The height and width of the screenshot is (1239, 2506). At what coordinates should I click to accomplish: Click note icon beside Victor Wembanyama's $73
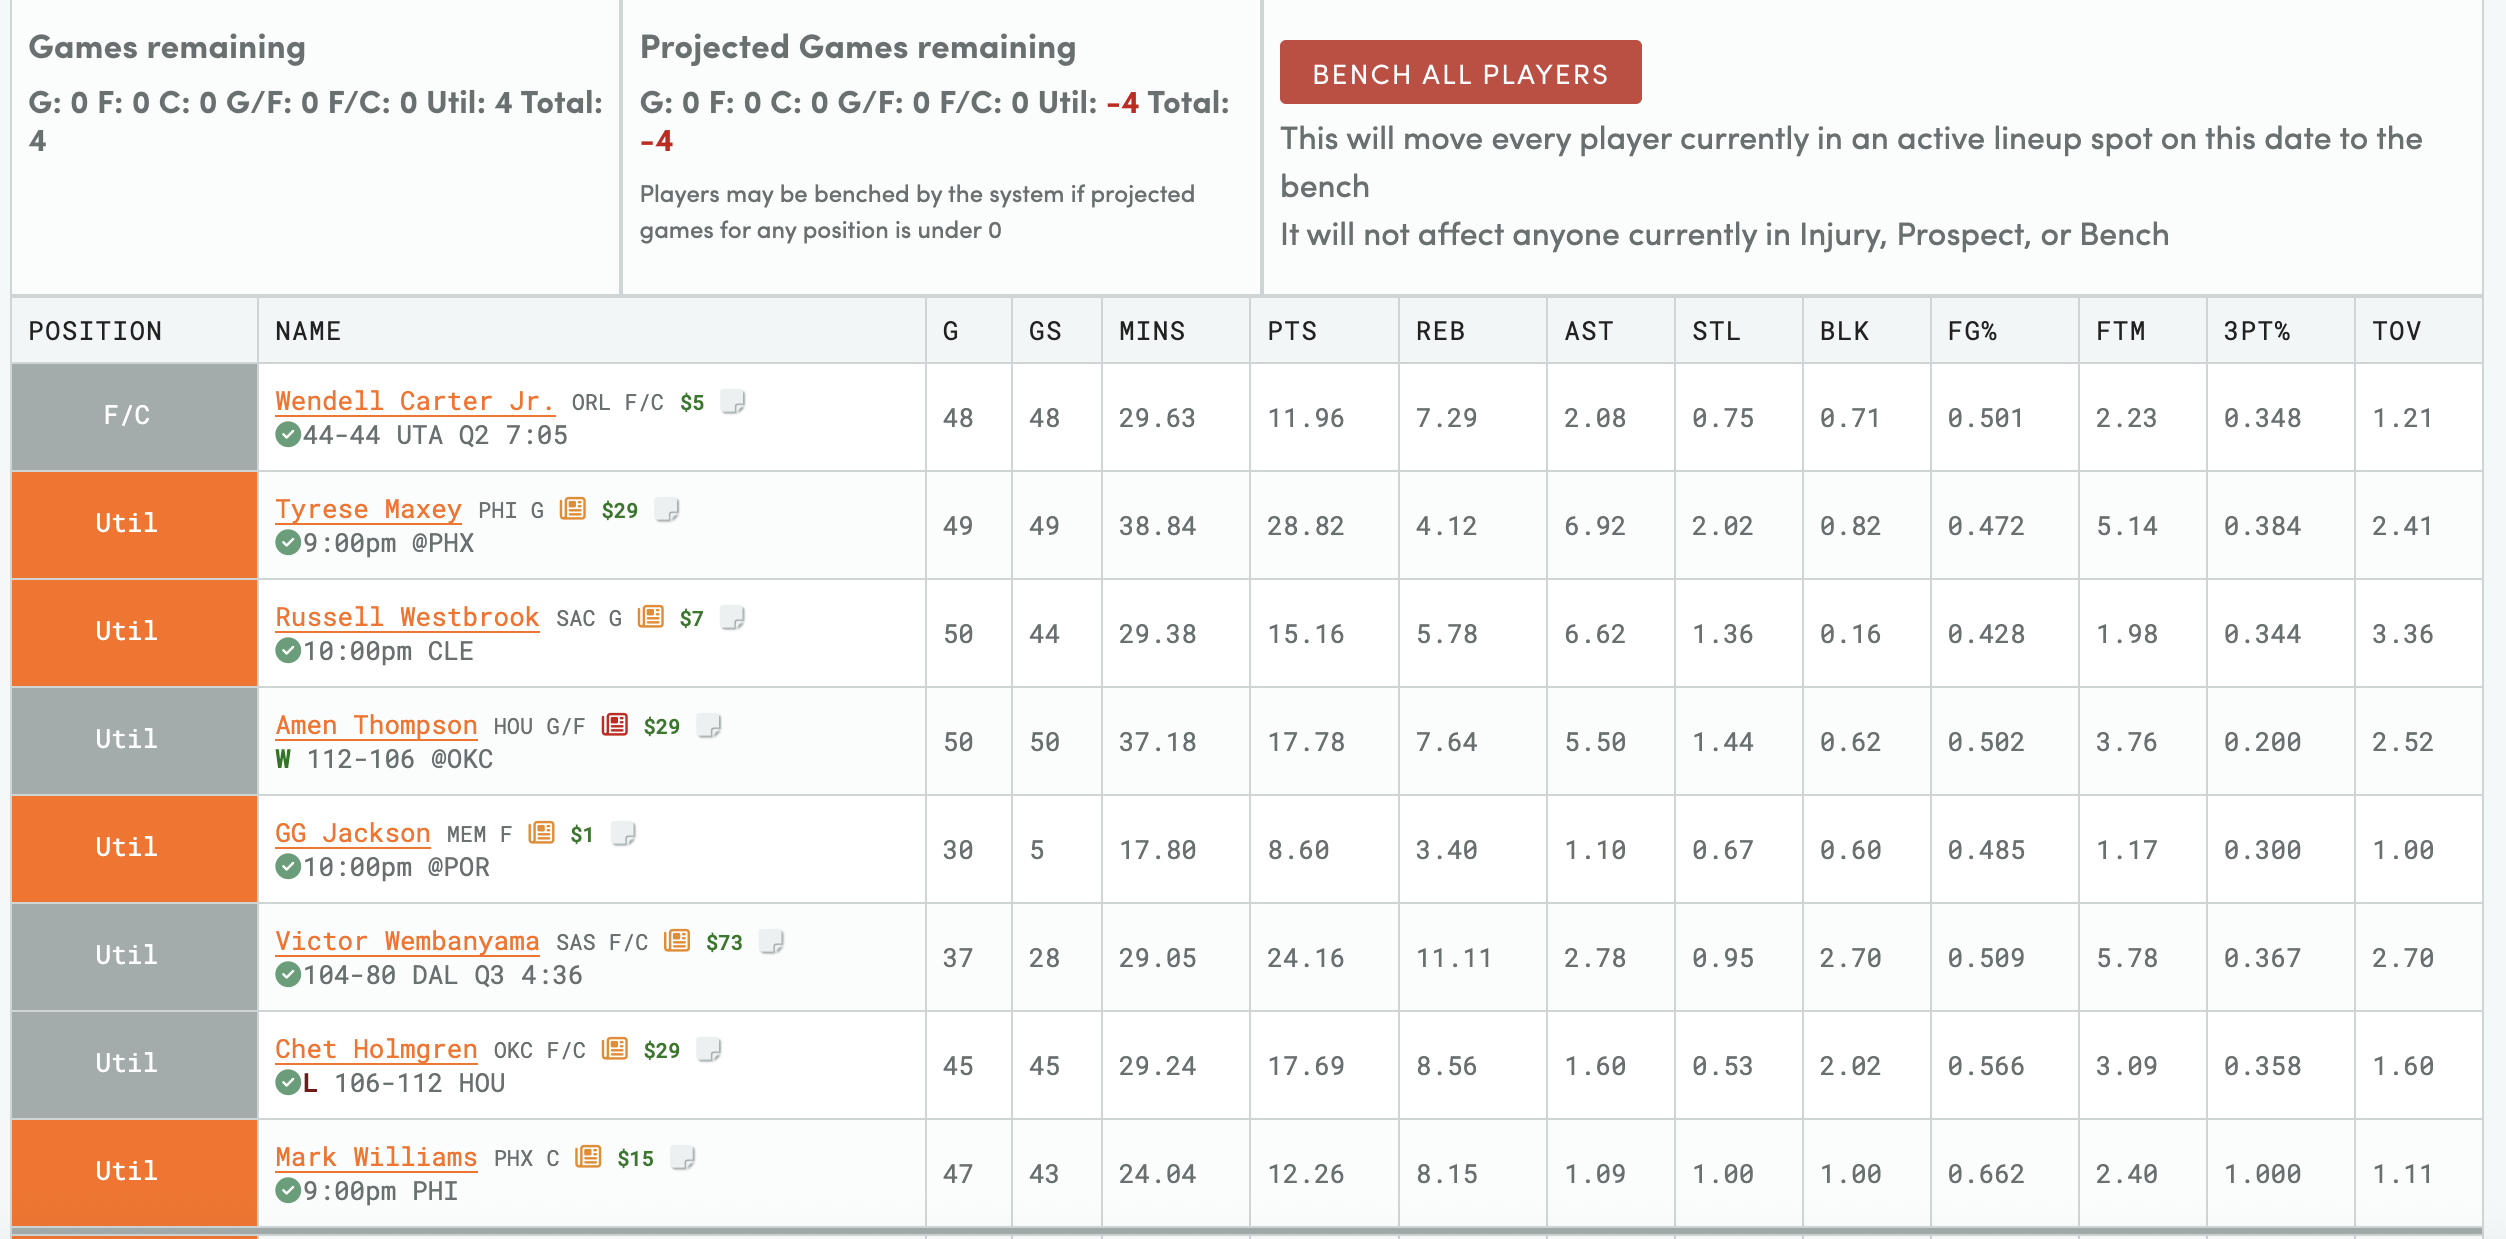tap(771, 942)
